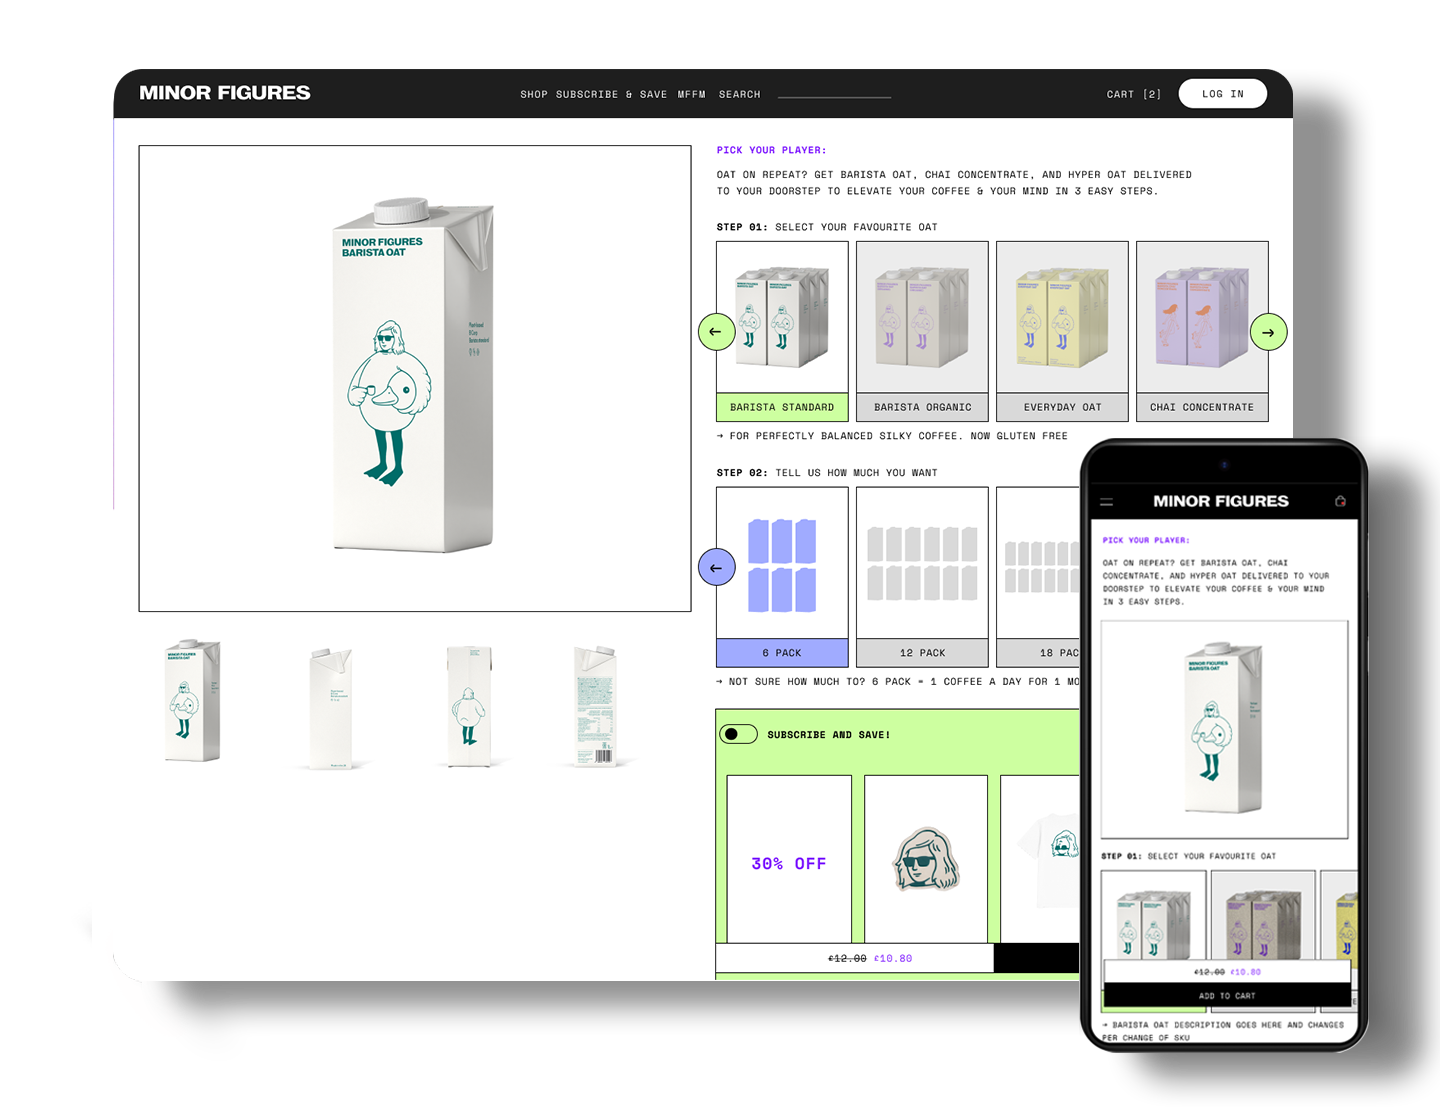1440x1112 pixels.
Task: Click the product image on the phone
Action: click(x=1225, y=729)
